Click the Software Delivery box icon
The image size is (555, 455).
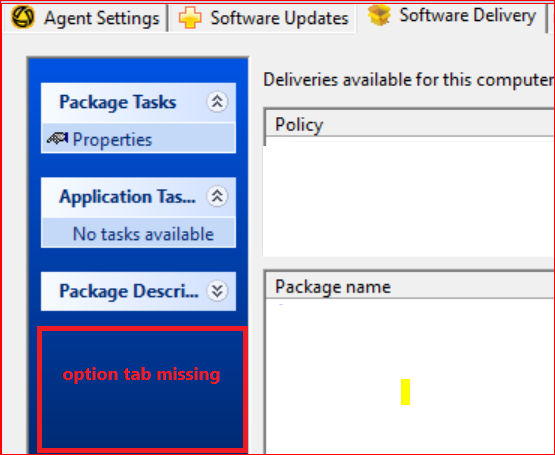point(379,15)
